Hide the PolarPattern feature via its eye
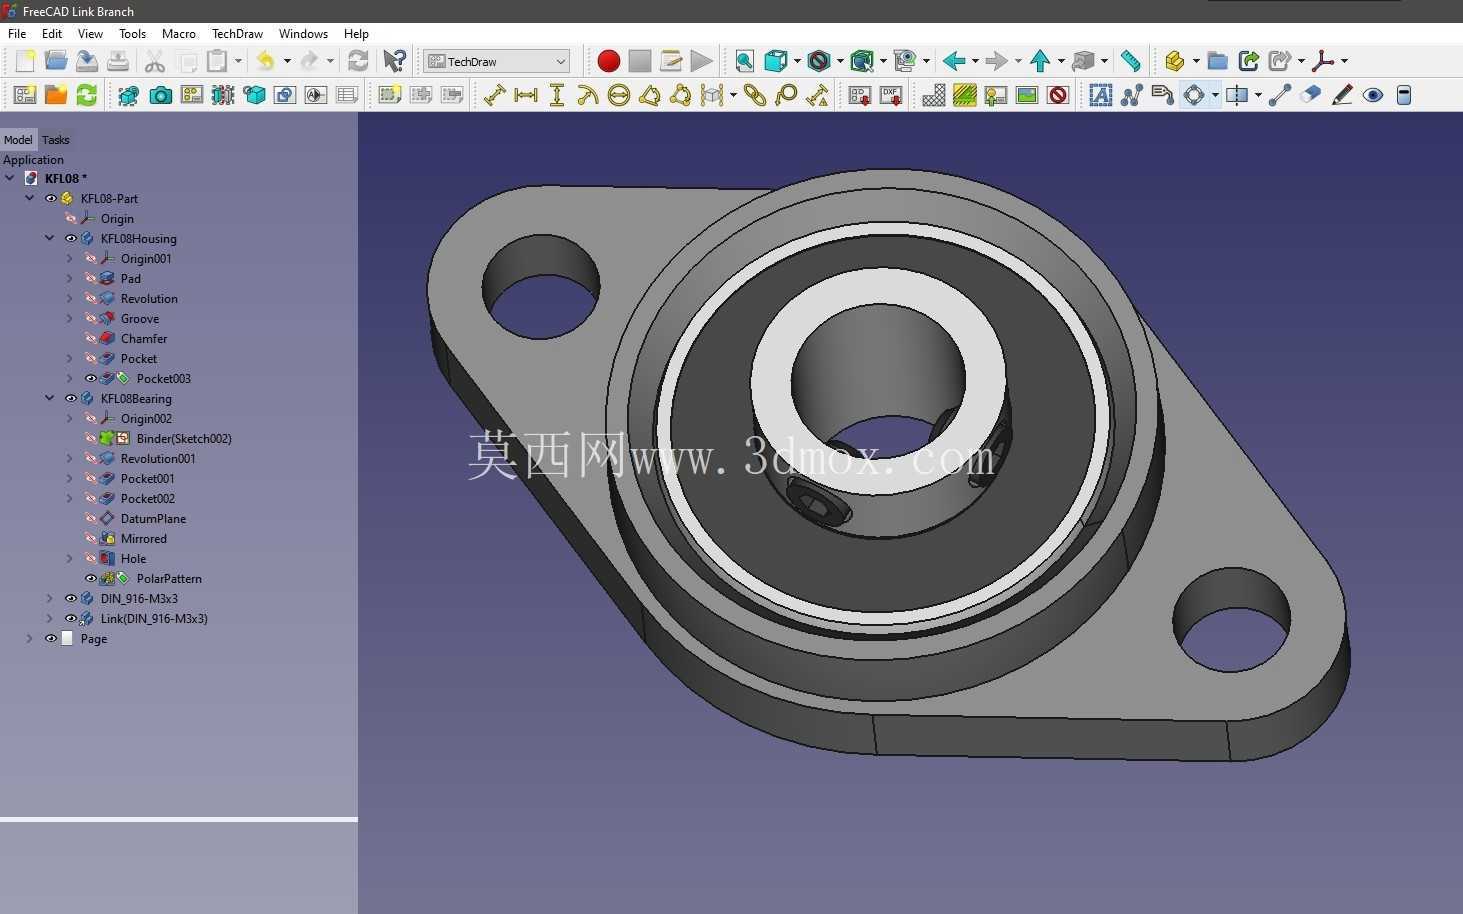The image size is (1463, 914). click(x=91, y=578)
